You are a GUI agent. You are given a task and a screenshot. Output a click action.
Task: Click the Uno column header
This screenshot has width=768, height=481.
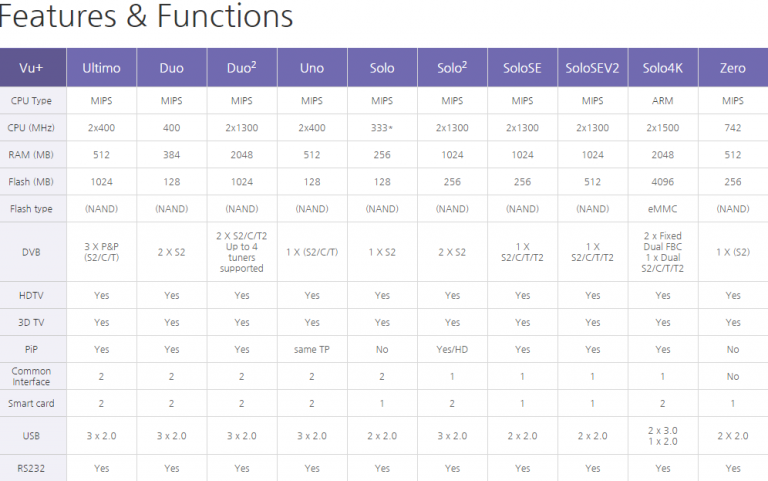point(311,68)
